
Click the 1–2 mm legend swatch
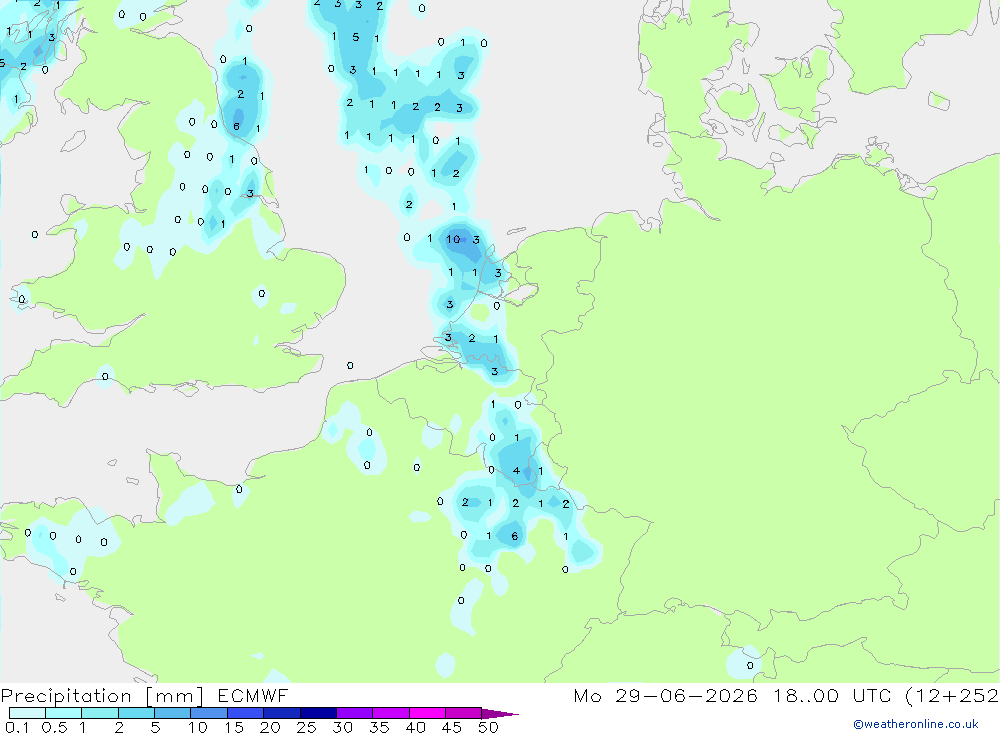point(99,713)
